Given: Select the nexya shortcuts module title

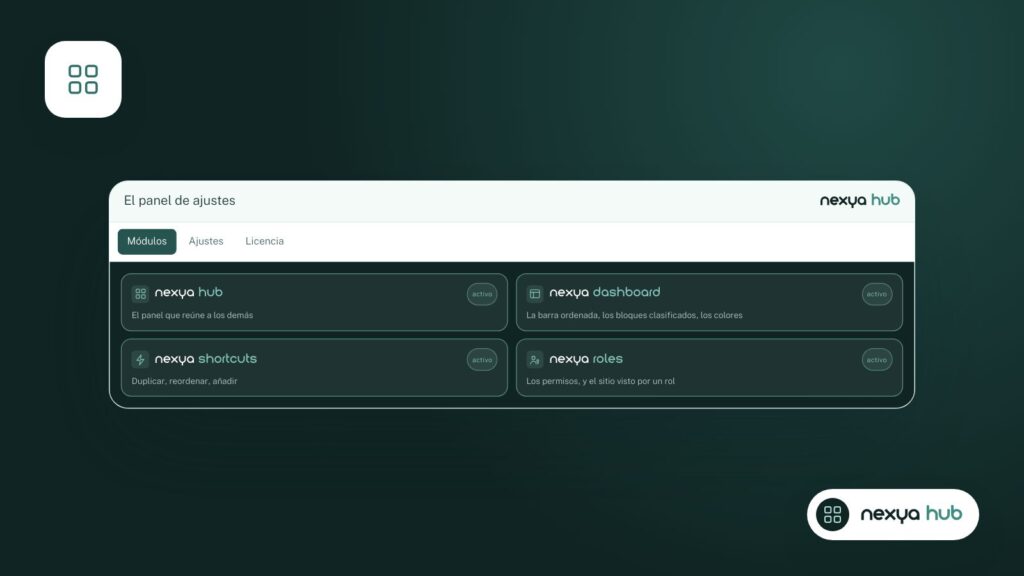Looking at the screenshot, I should coord(206,359).
